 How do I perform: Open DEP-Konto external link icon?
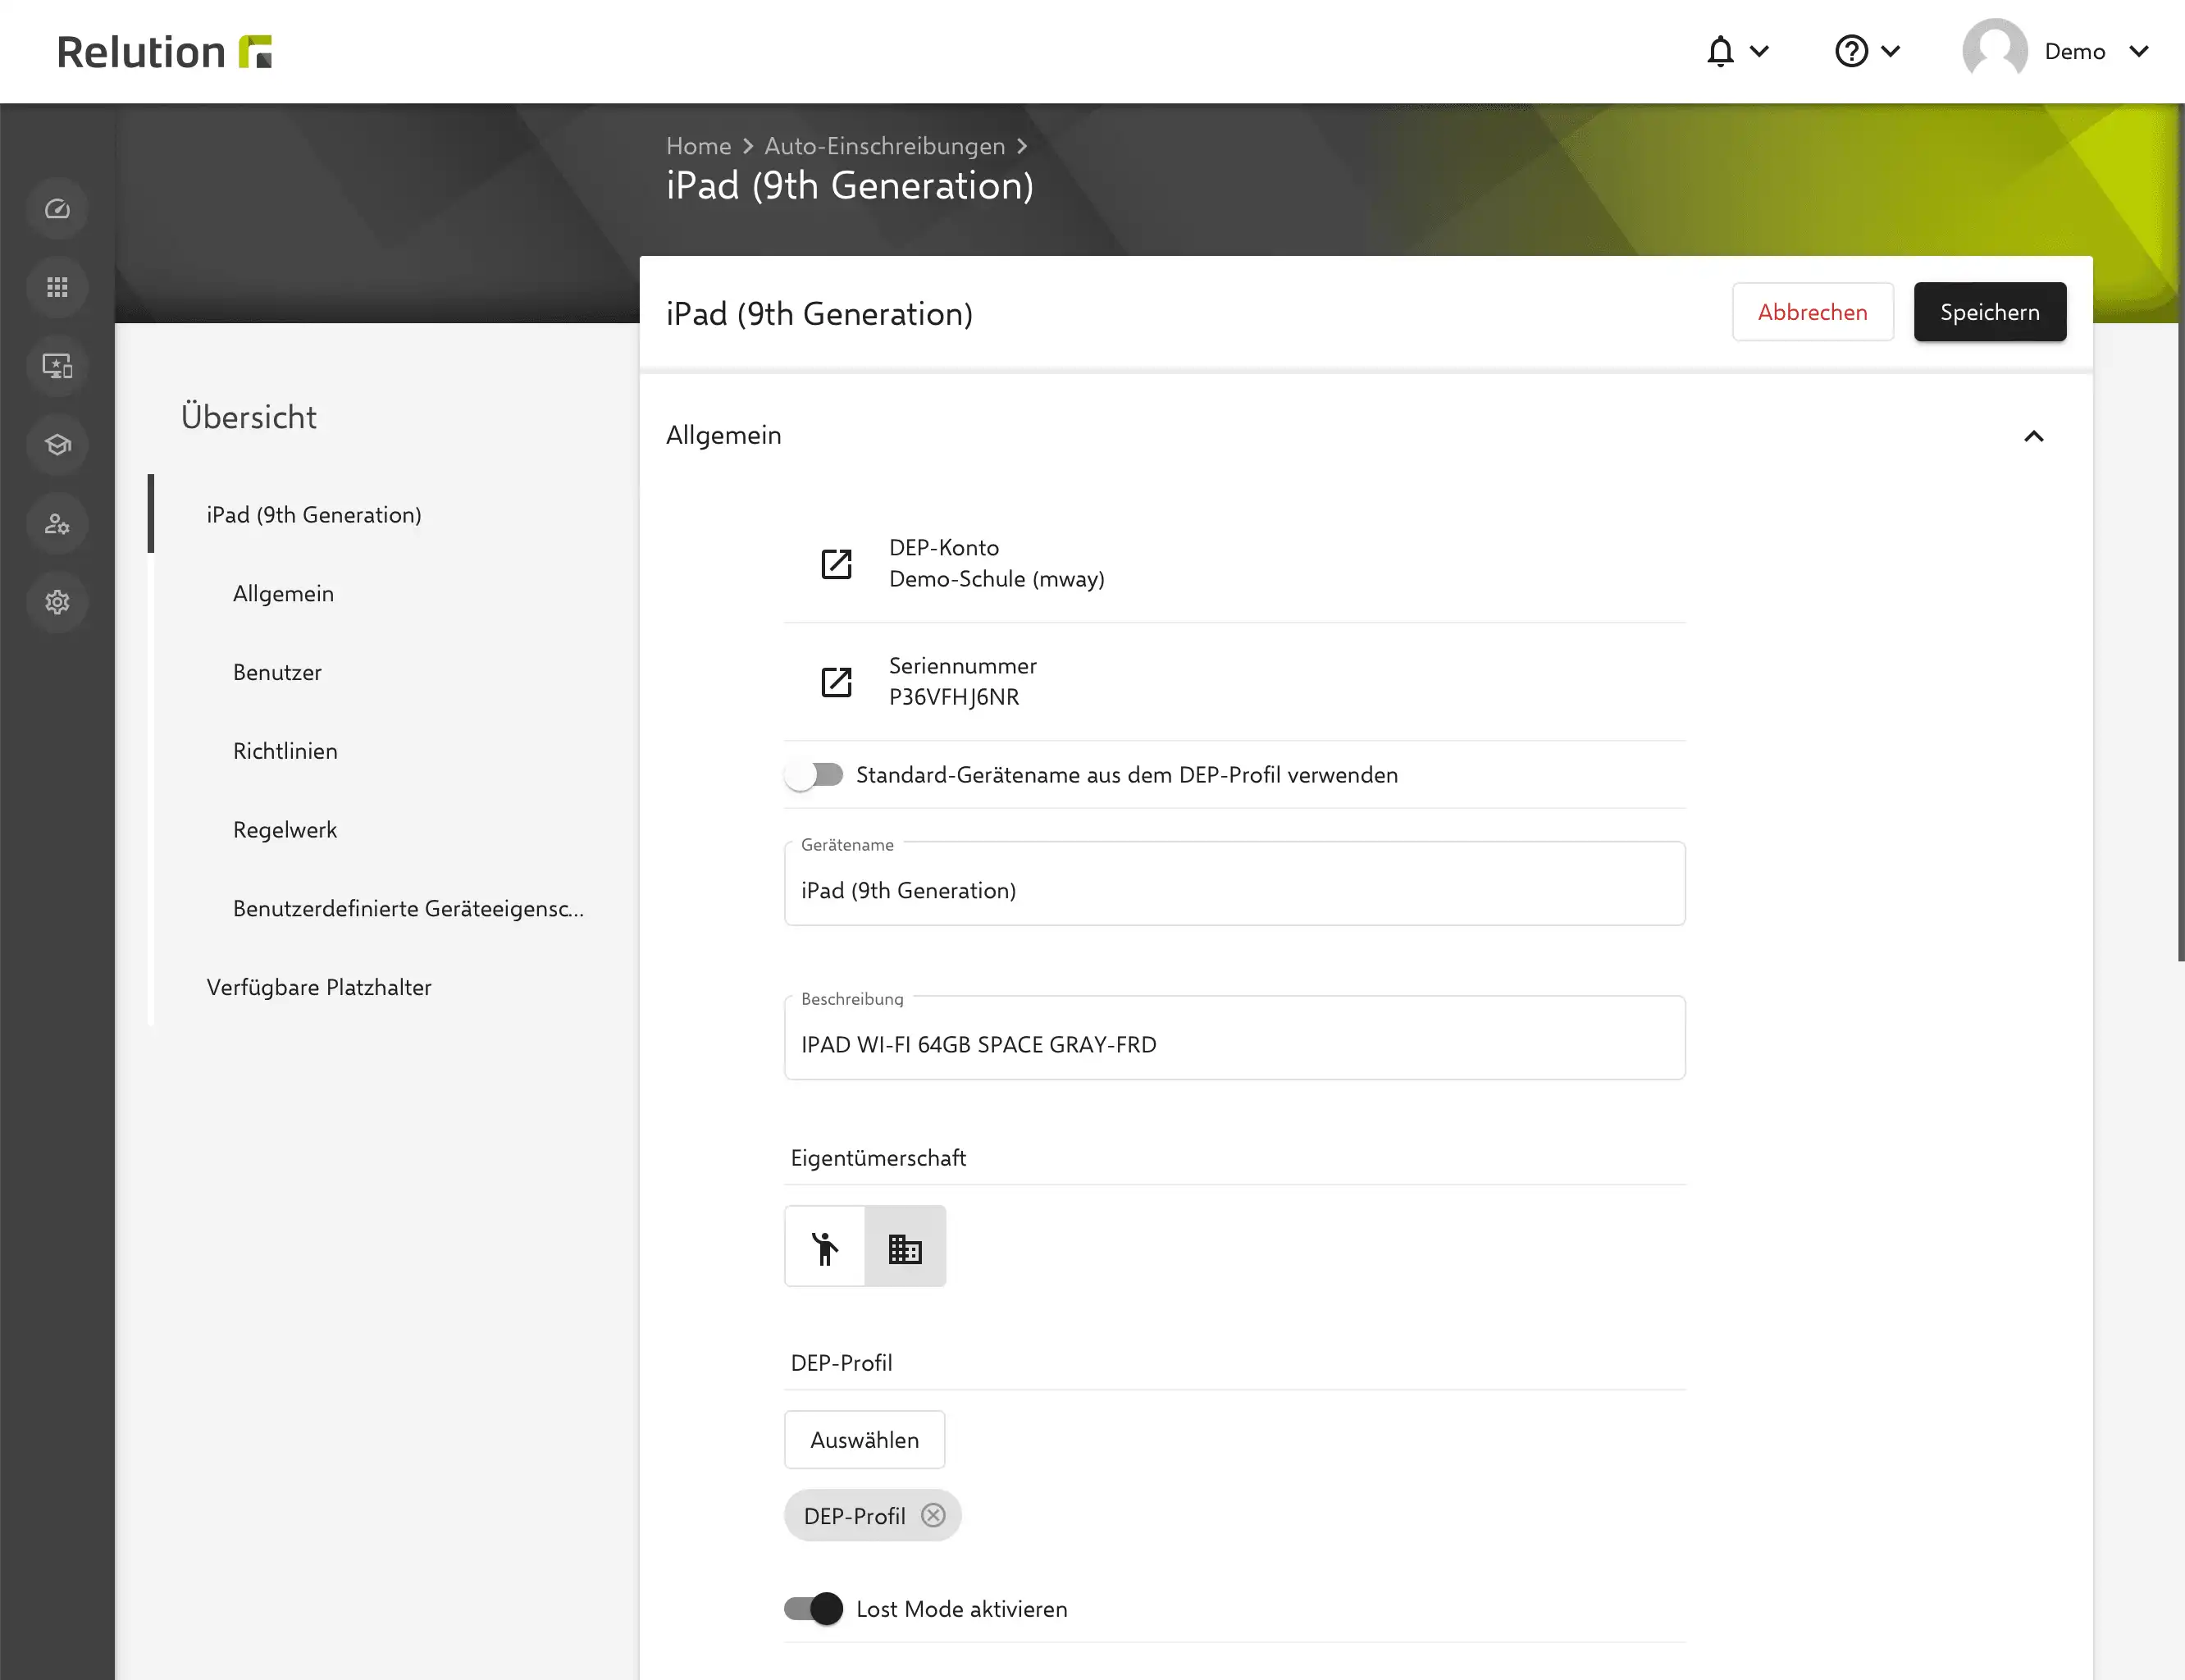click(836, 564)
